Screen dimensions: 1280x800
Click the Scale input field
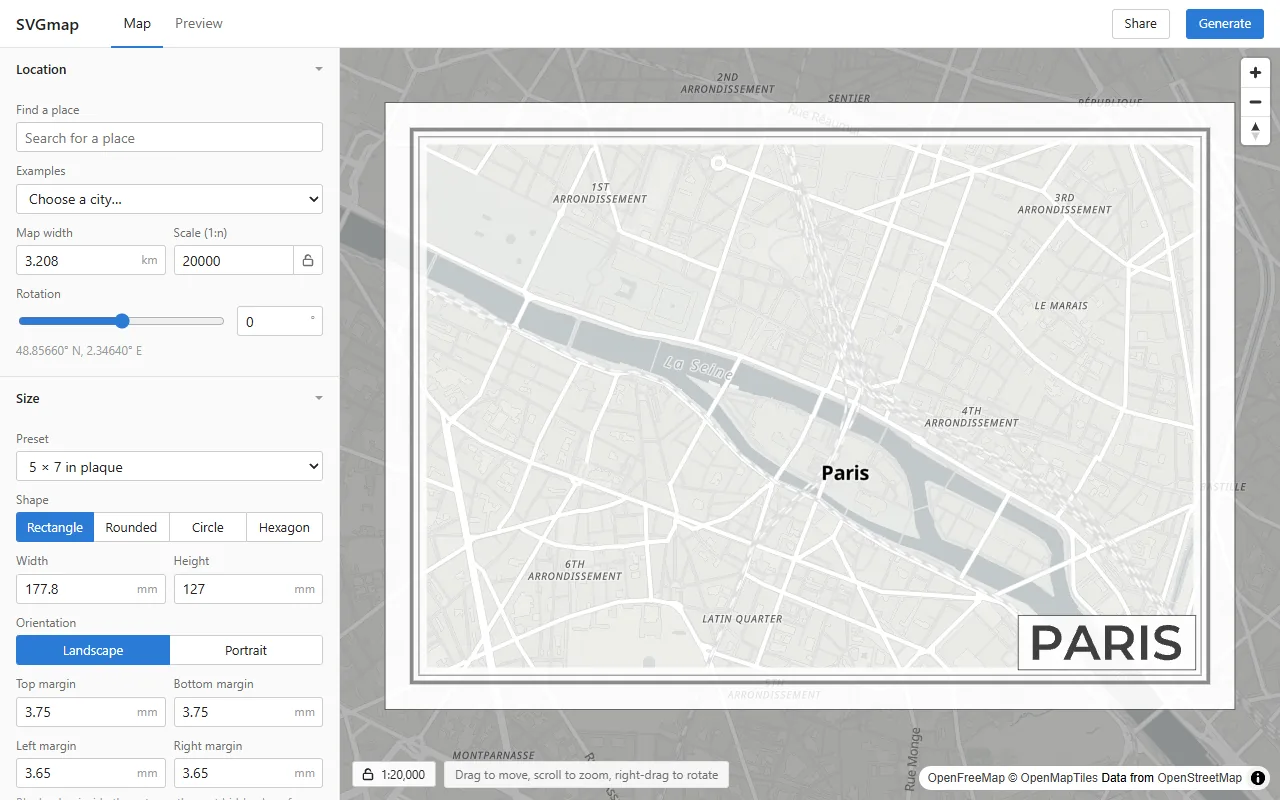[233, 261]
